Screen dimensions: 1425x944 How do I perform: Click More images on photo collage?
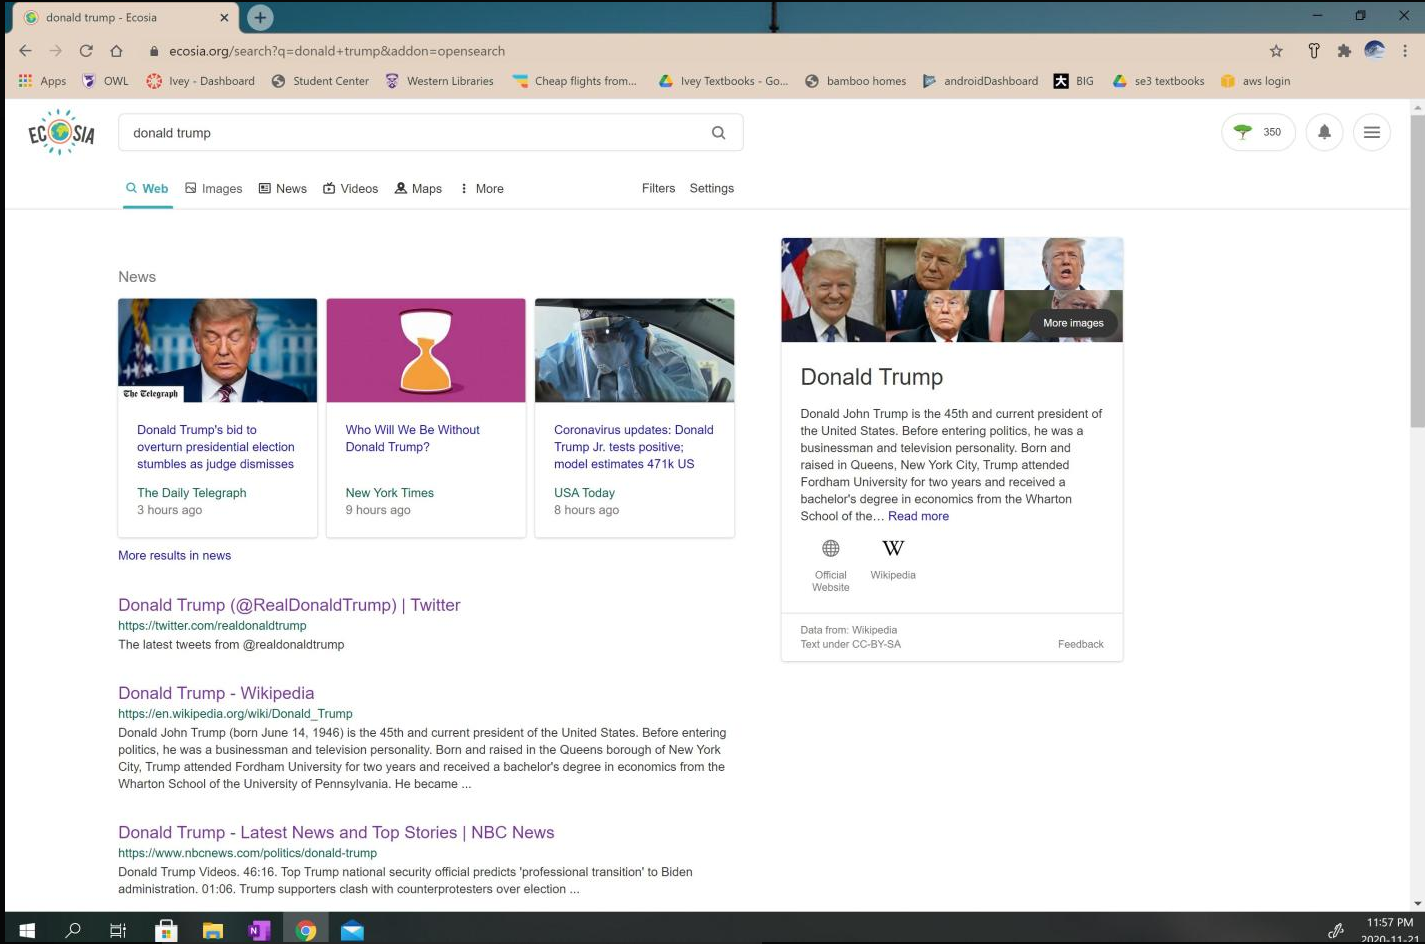click(1073, 323)
